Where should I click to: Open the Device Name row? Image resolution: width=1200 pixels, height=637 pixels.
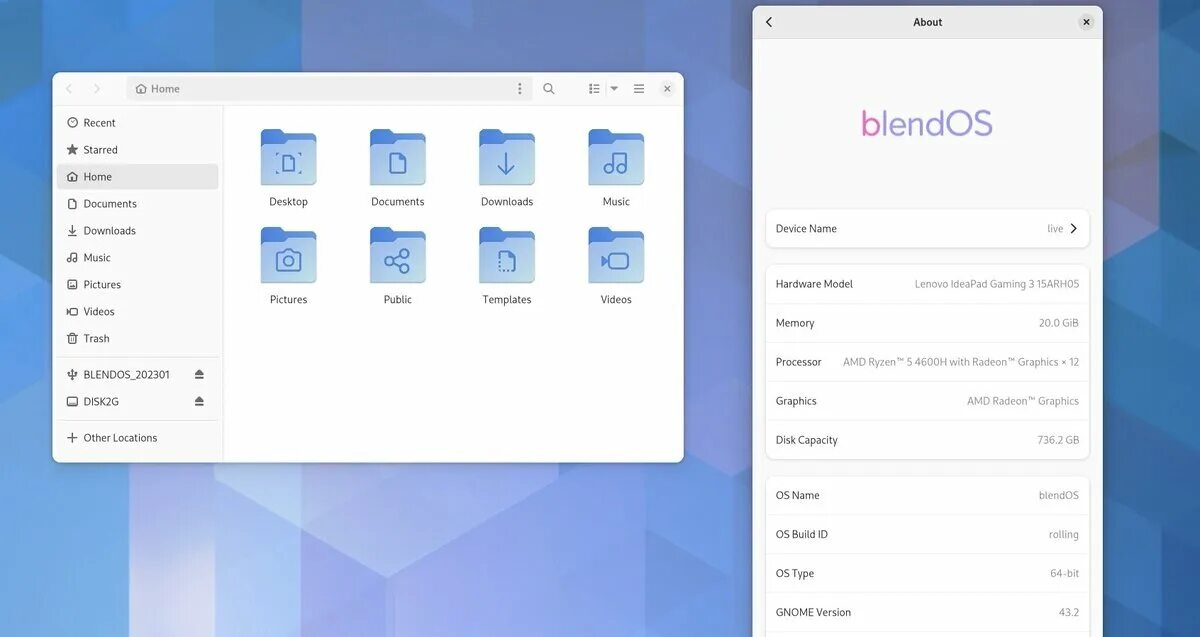927,229
